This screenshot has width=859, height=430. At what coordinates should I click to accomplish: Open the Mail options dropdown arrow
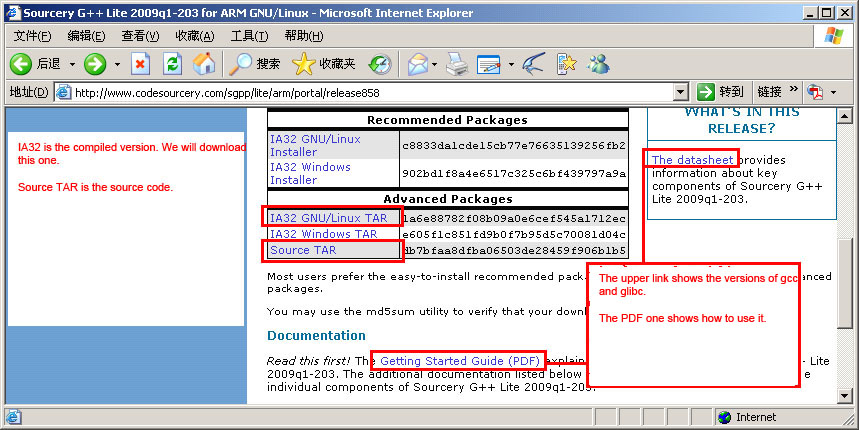coord(434,65)
